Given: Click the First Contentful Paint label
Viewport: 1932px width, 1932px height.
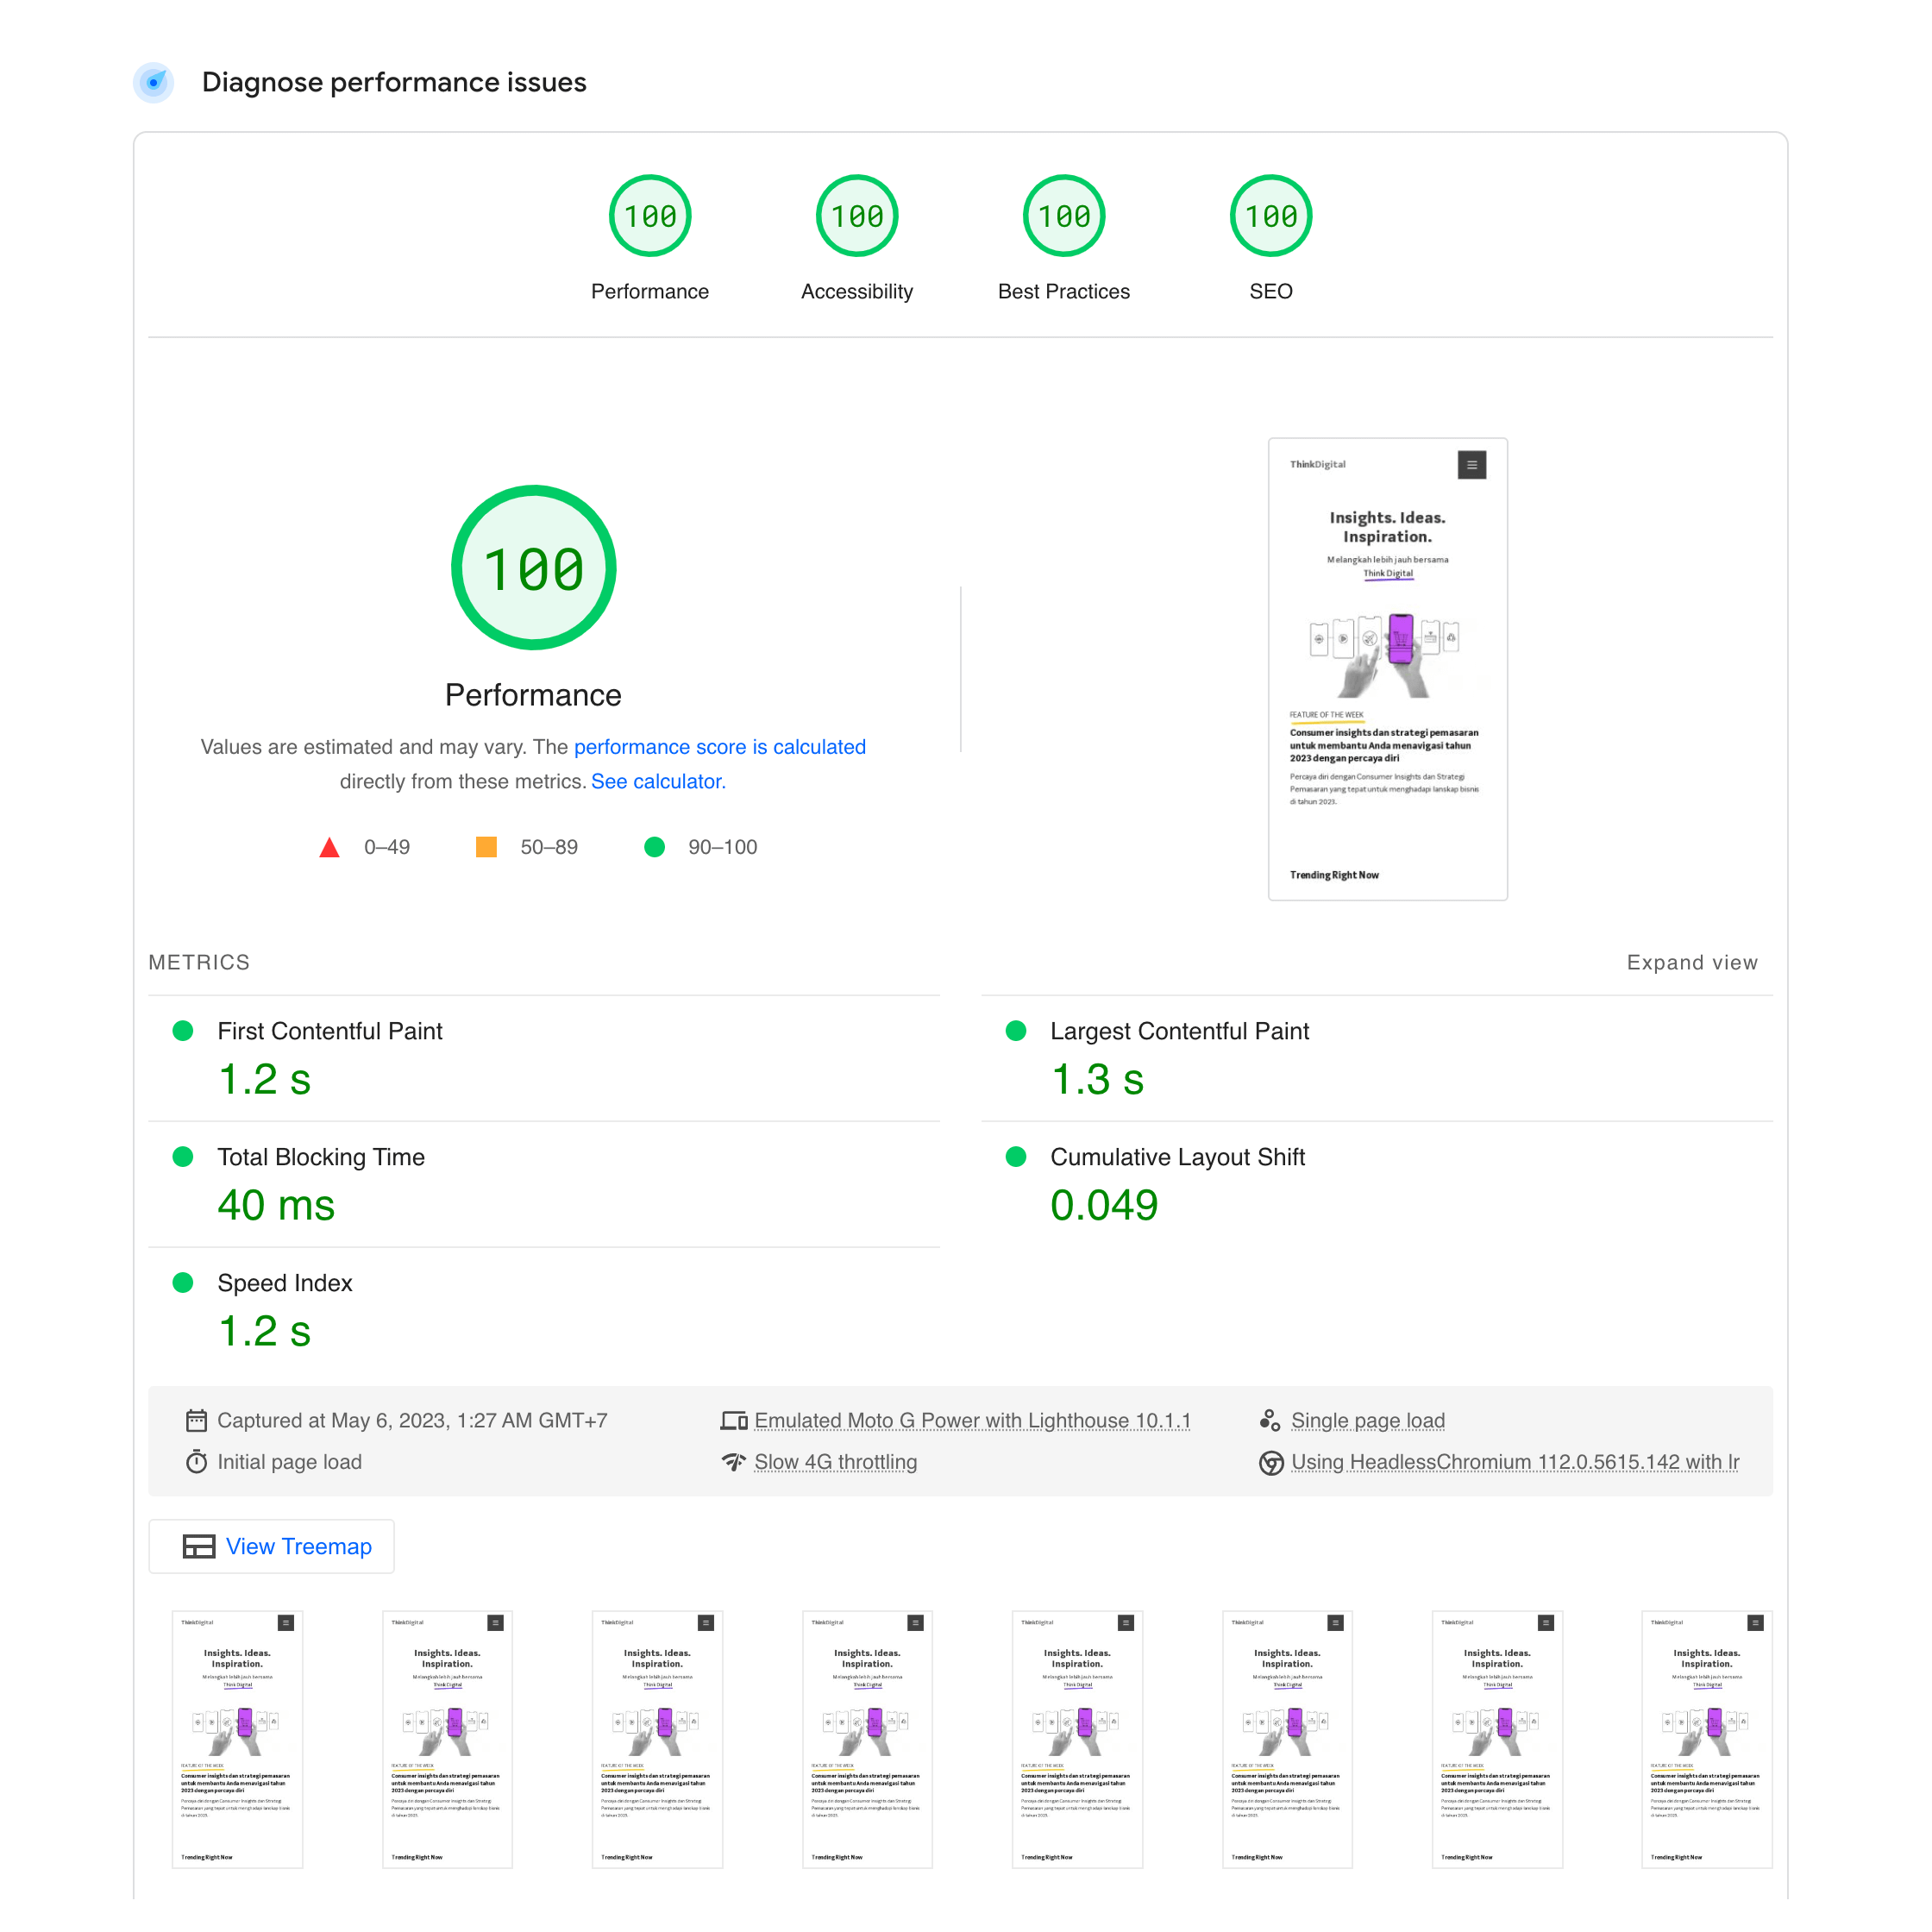Looking at the screenshot, I should pos(330,1031).
